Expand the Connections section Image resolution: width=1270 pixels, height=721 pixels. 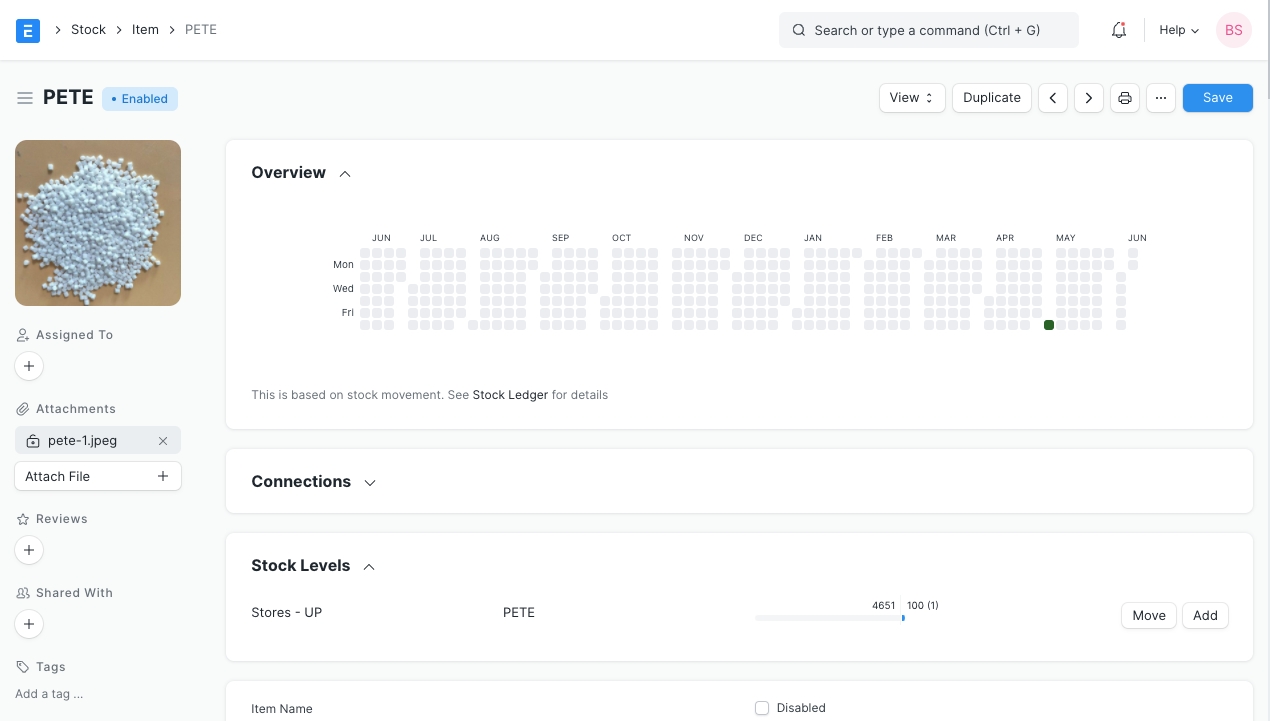(370, 483)
